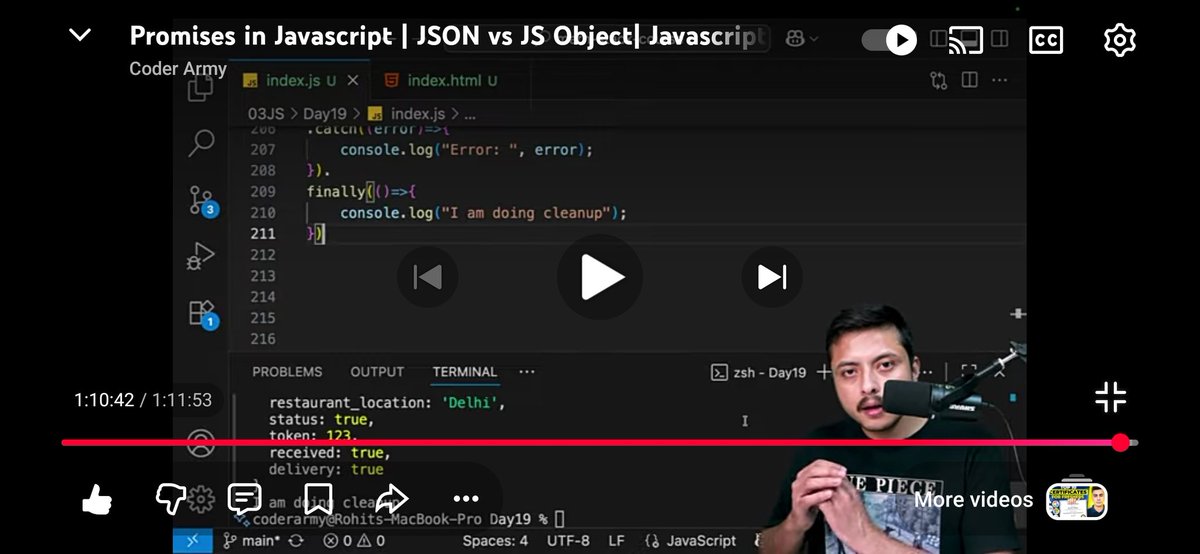The width and height of the screenshot is (1200, 554).
Task: Click the console.log("I am doing cleanup") line
Action: (483, 213)
